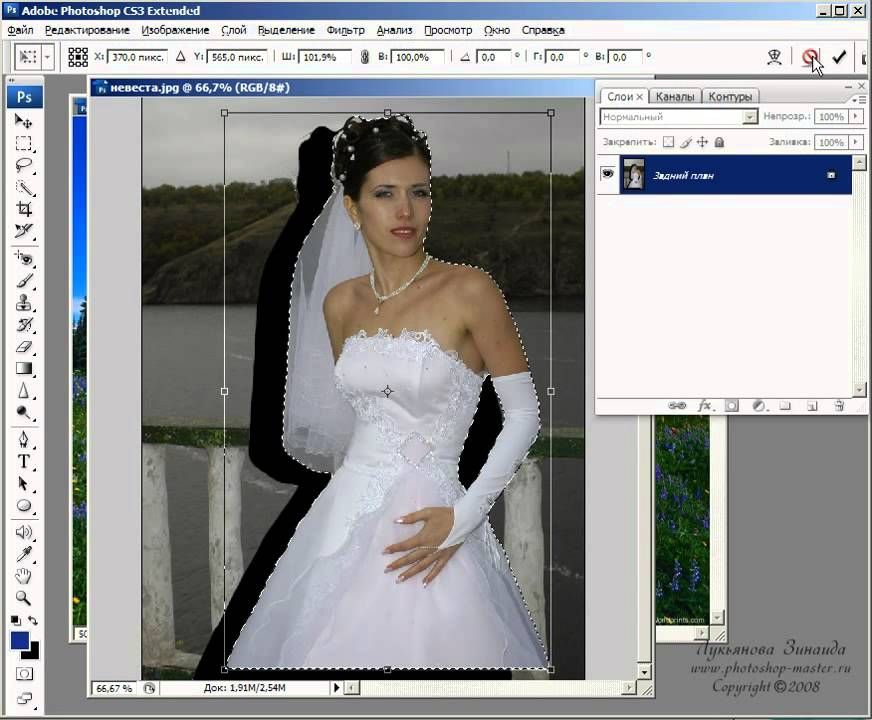
Task: Select the Eraser tool
Action: point(23,346)
